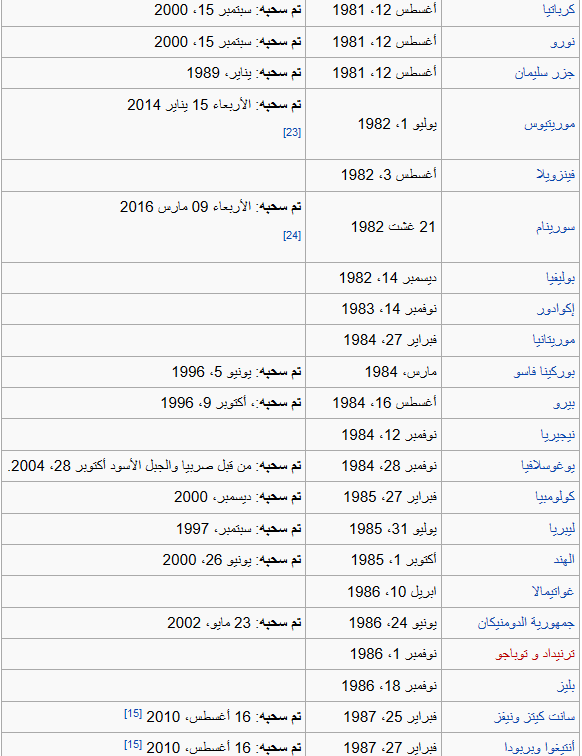582x756 pixels.
Task: Open the أنتيغوا وبربودا link
Action: click(540, 748)
